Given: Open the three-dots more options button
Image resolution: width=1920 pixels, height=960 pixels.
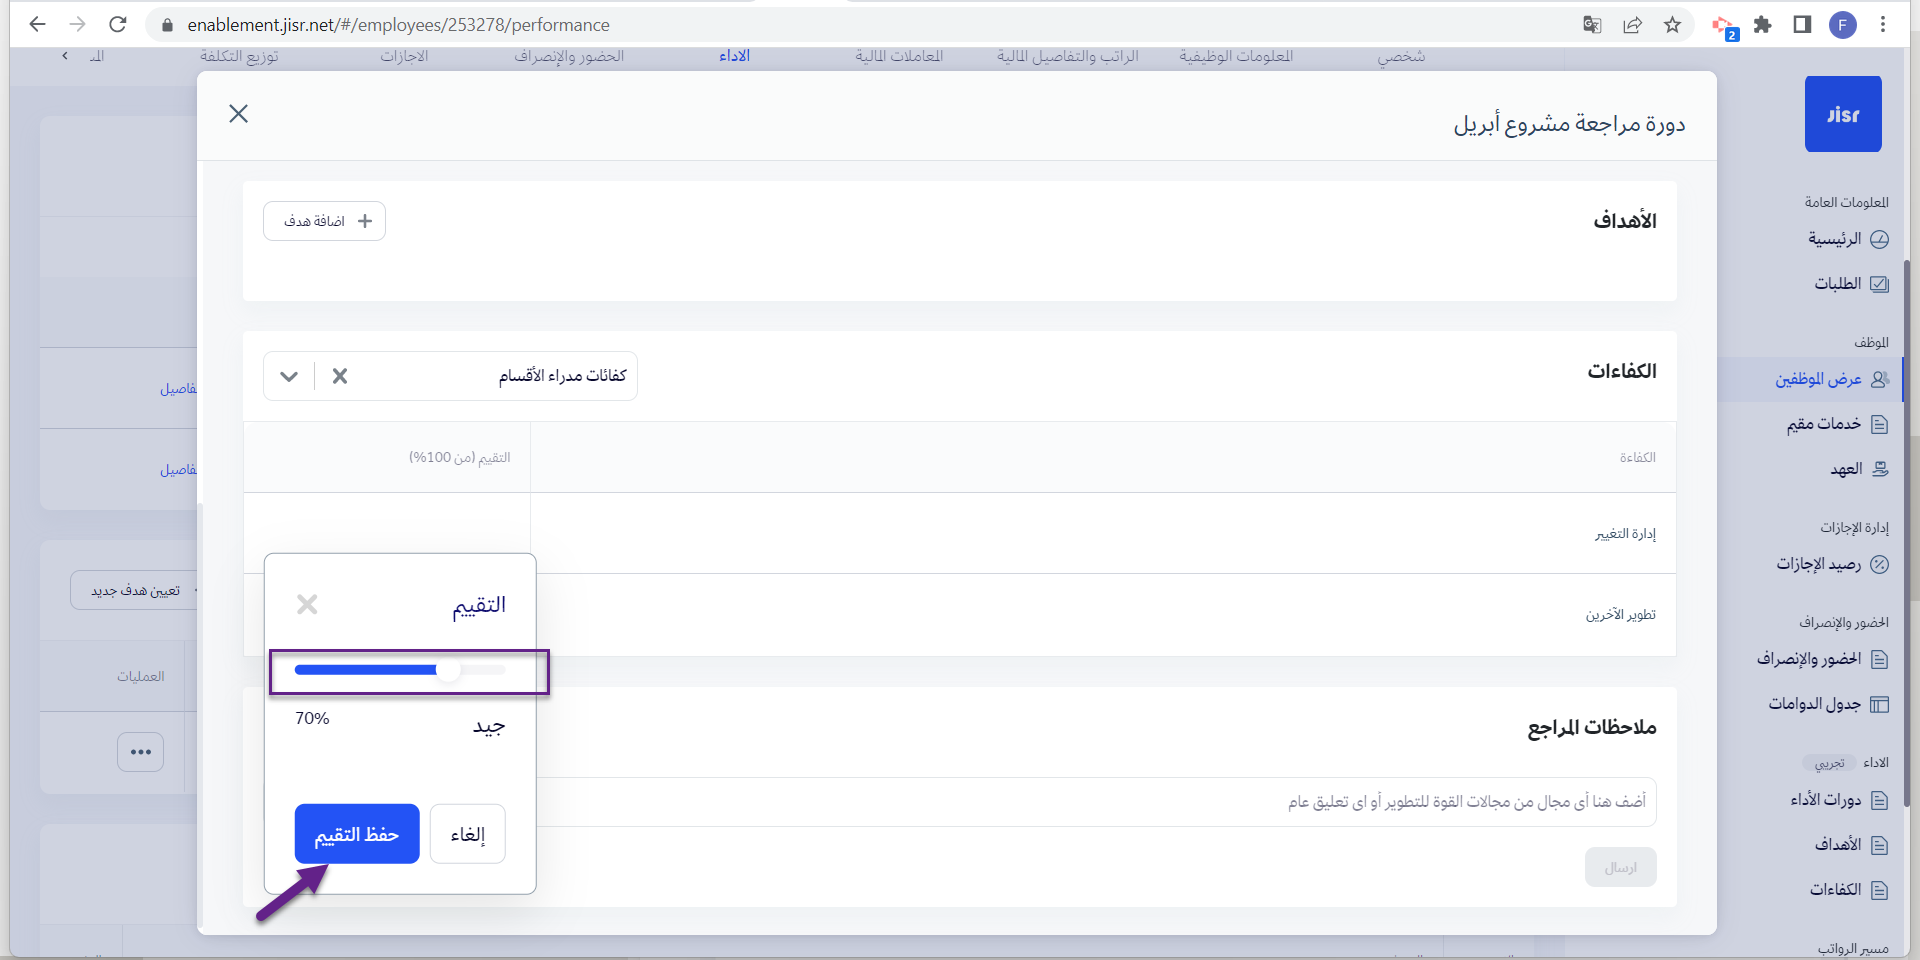Looking at the screenshot, I should [x=140, y=752].
